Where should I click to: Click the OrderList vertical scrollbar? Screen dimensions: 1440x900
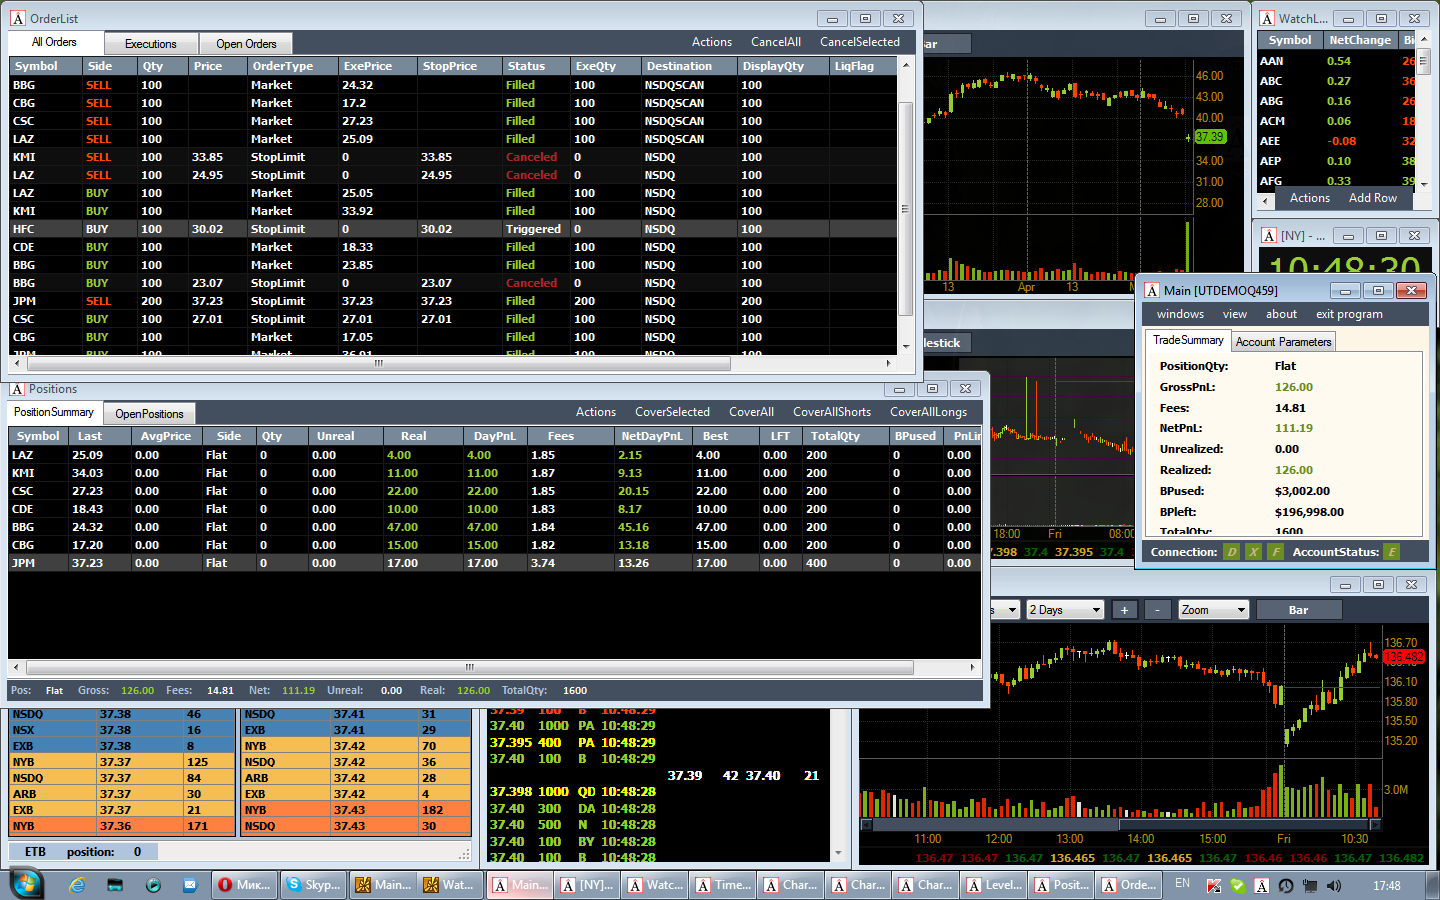(x=905, y=208)
